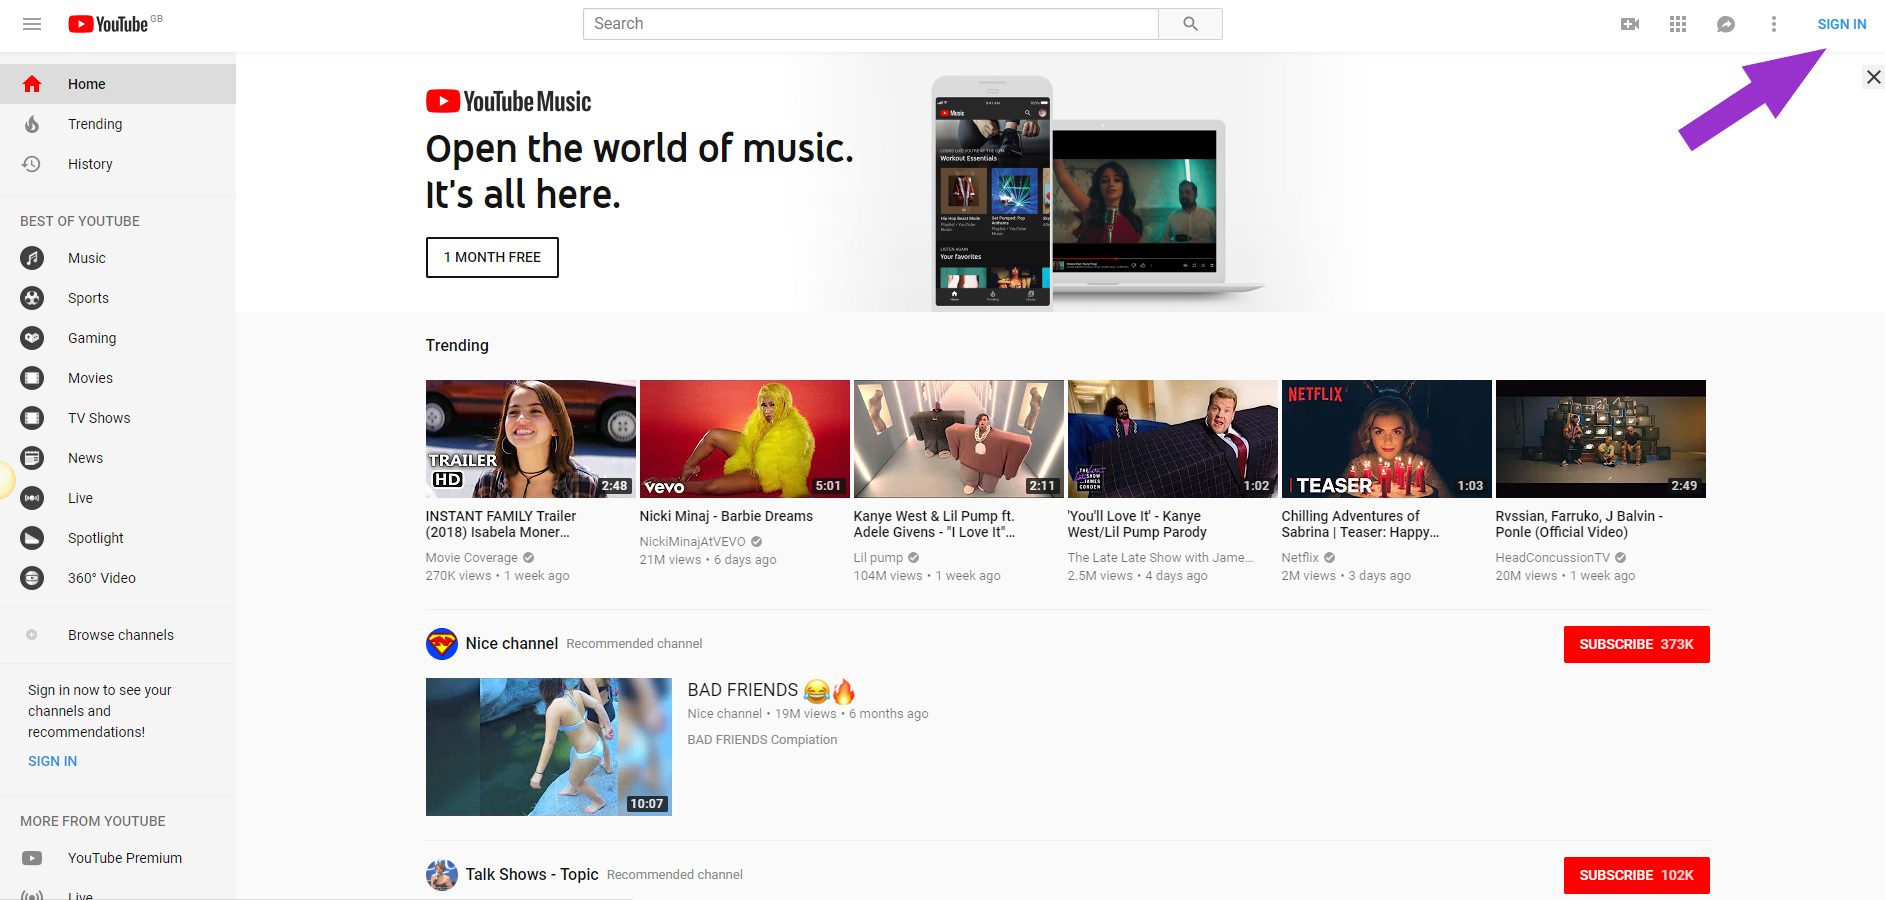Click Nicki Minaj - Barbie Dreams title
This screenshot has height=900, width=1885.
click(x=726, y=516)
